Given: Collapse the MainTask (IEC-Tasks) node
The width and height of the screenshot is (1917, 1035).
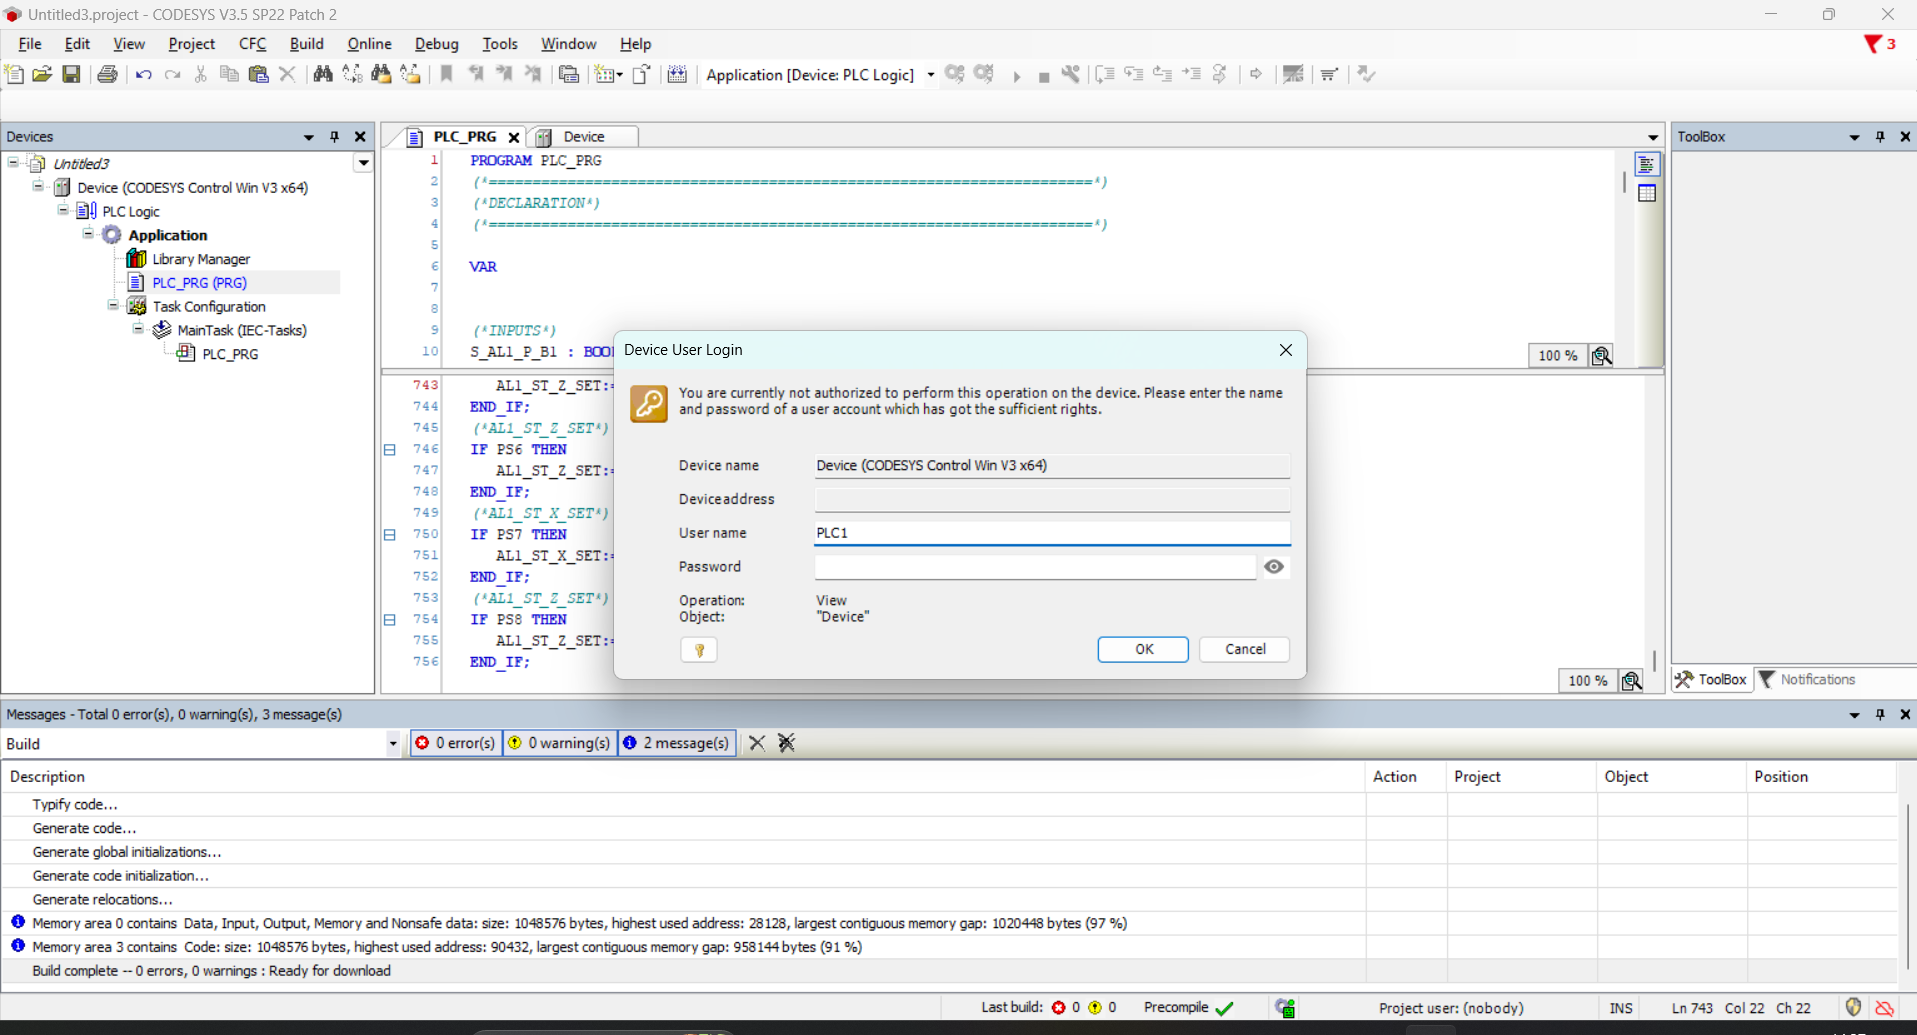Looking at the screenshot, I should tap(138, 329).
